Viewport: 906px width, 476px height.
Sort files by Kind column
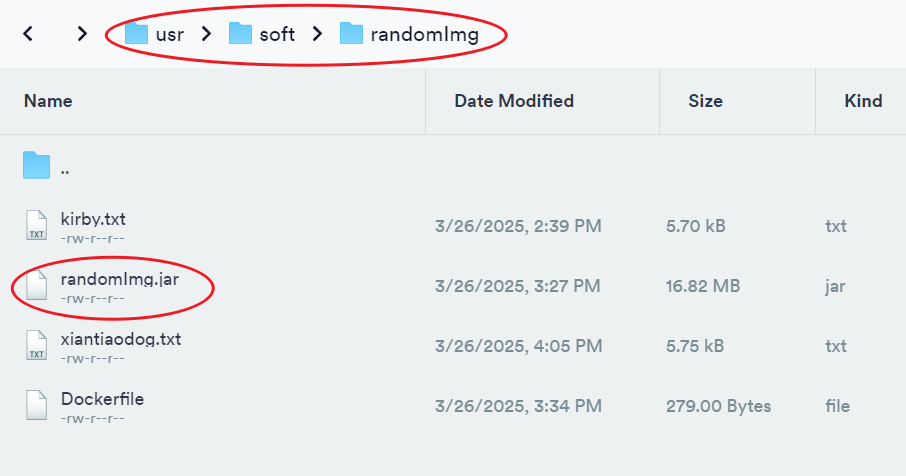pos(863,101)
